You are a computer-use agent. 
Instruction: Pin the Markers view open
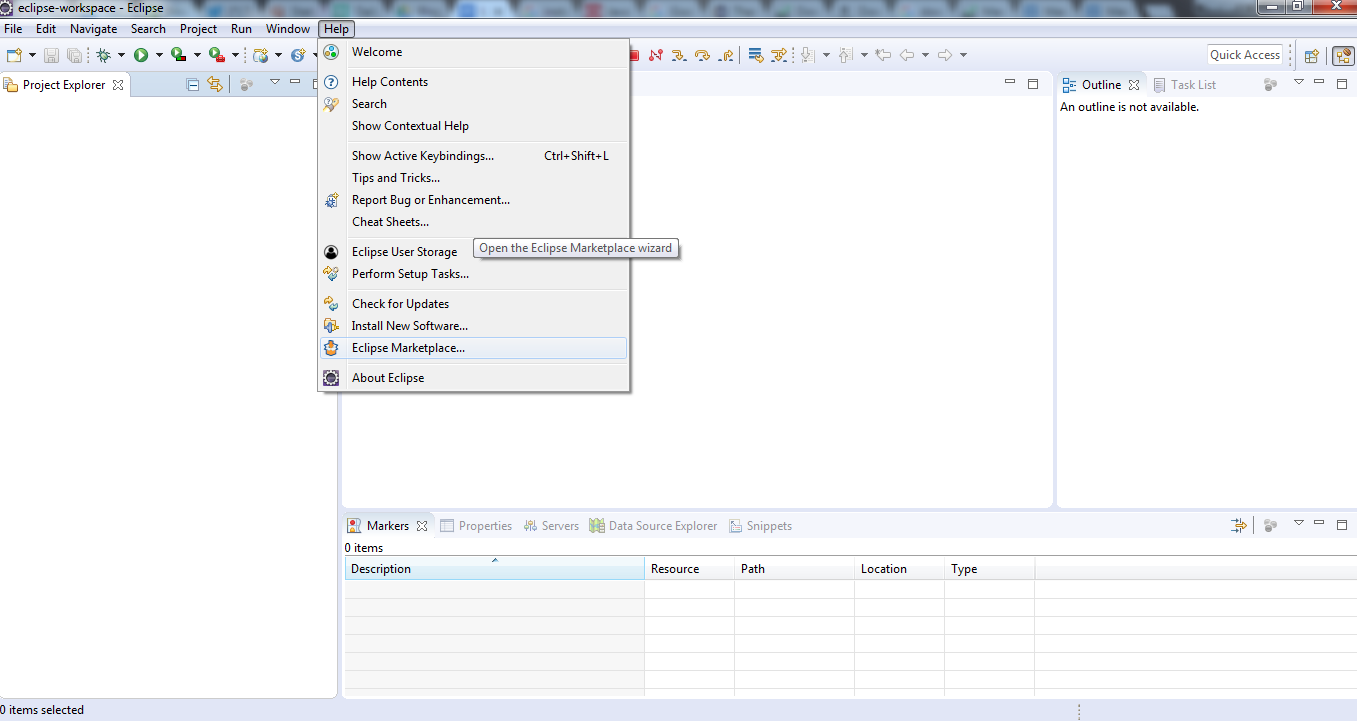tap(1238, 524)
